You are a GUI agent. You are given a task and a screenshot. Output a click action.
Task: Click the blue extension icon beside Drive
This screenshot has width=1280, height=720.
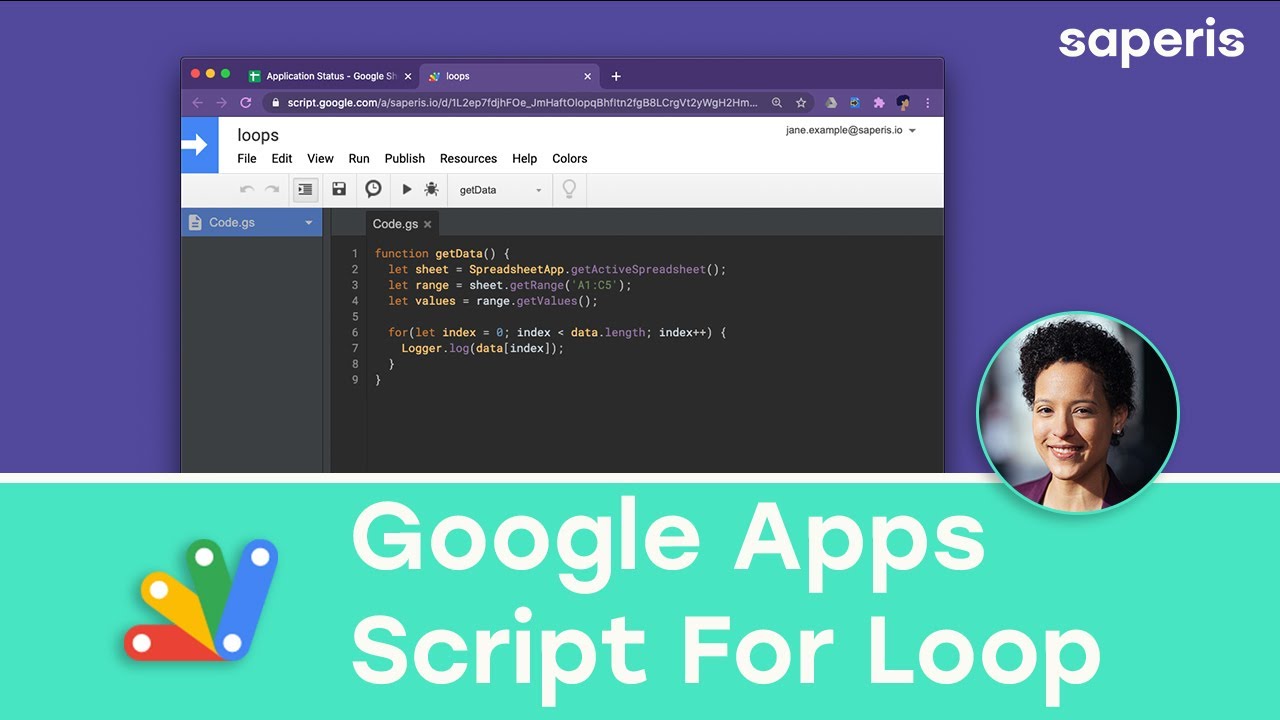tap(855, 102)
